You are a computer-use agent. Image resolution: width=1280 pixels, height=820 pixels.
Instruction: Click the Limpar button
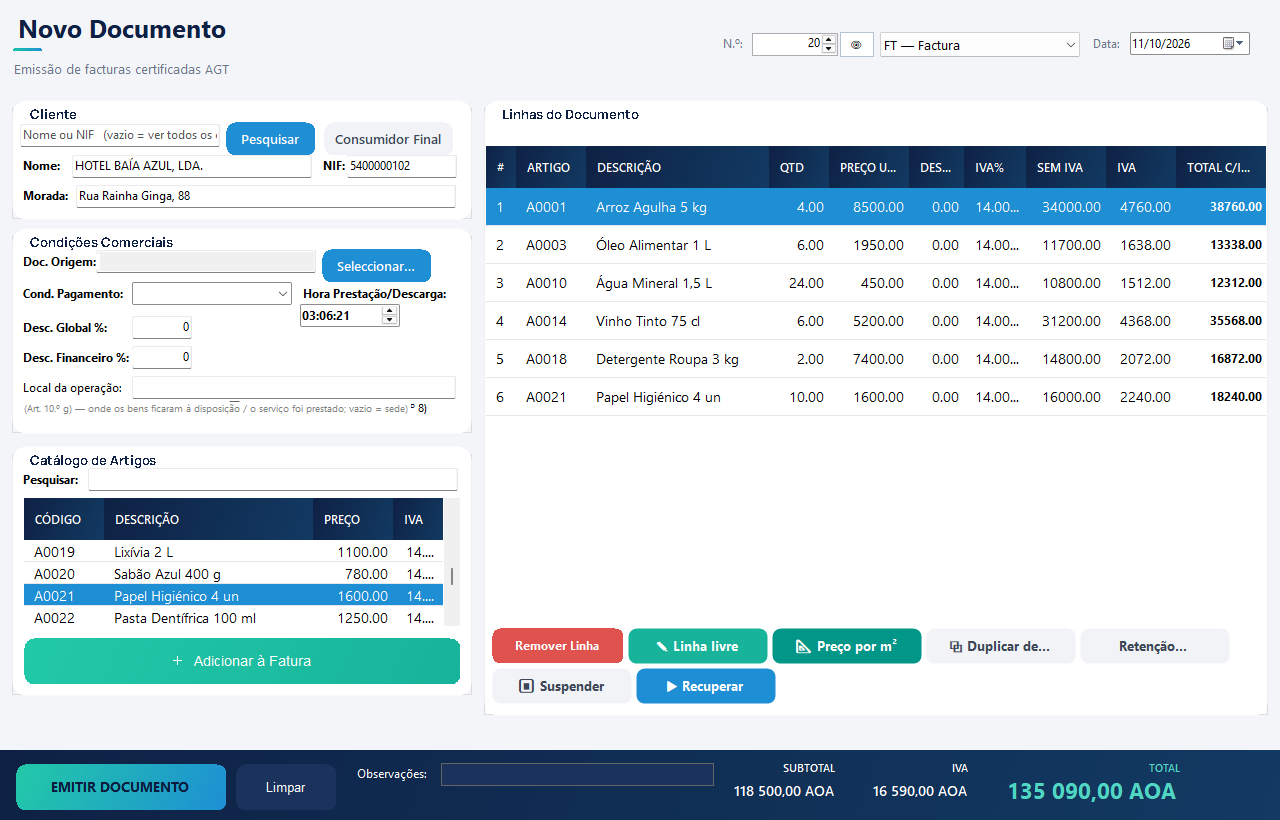(285, 787)
